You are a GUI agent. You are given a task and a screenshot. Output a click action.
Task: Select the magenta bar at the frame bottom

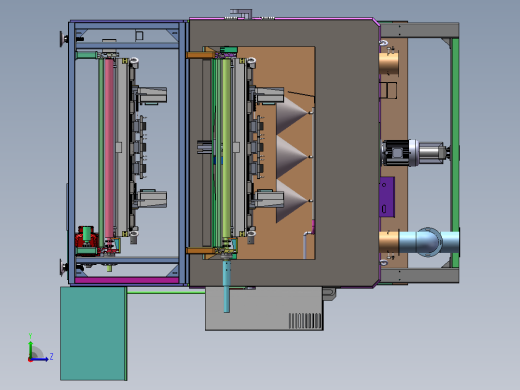(x=127, y=281)
